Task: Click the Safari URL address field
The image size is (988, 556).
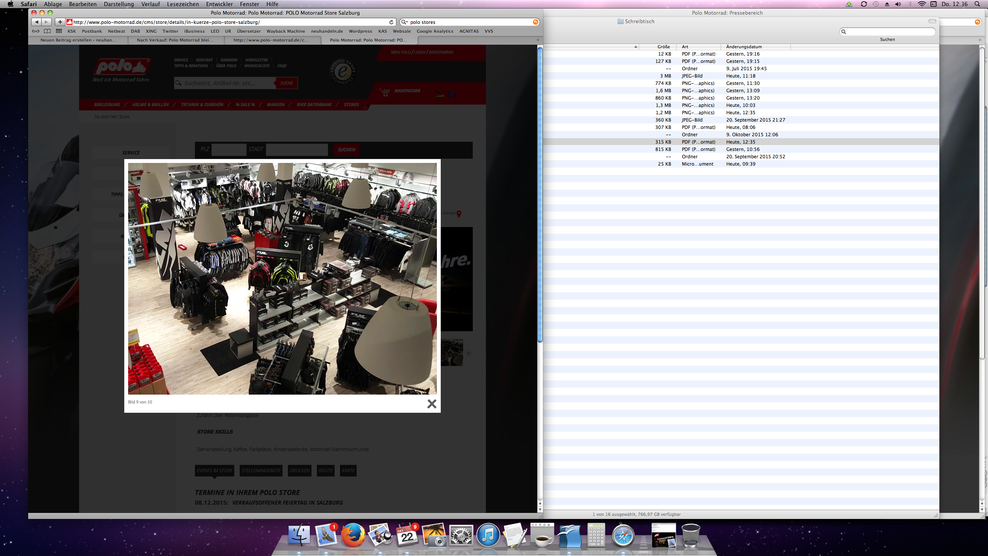Action: pyautogui.click(x=230, y=22)
